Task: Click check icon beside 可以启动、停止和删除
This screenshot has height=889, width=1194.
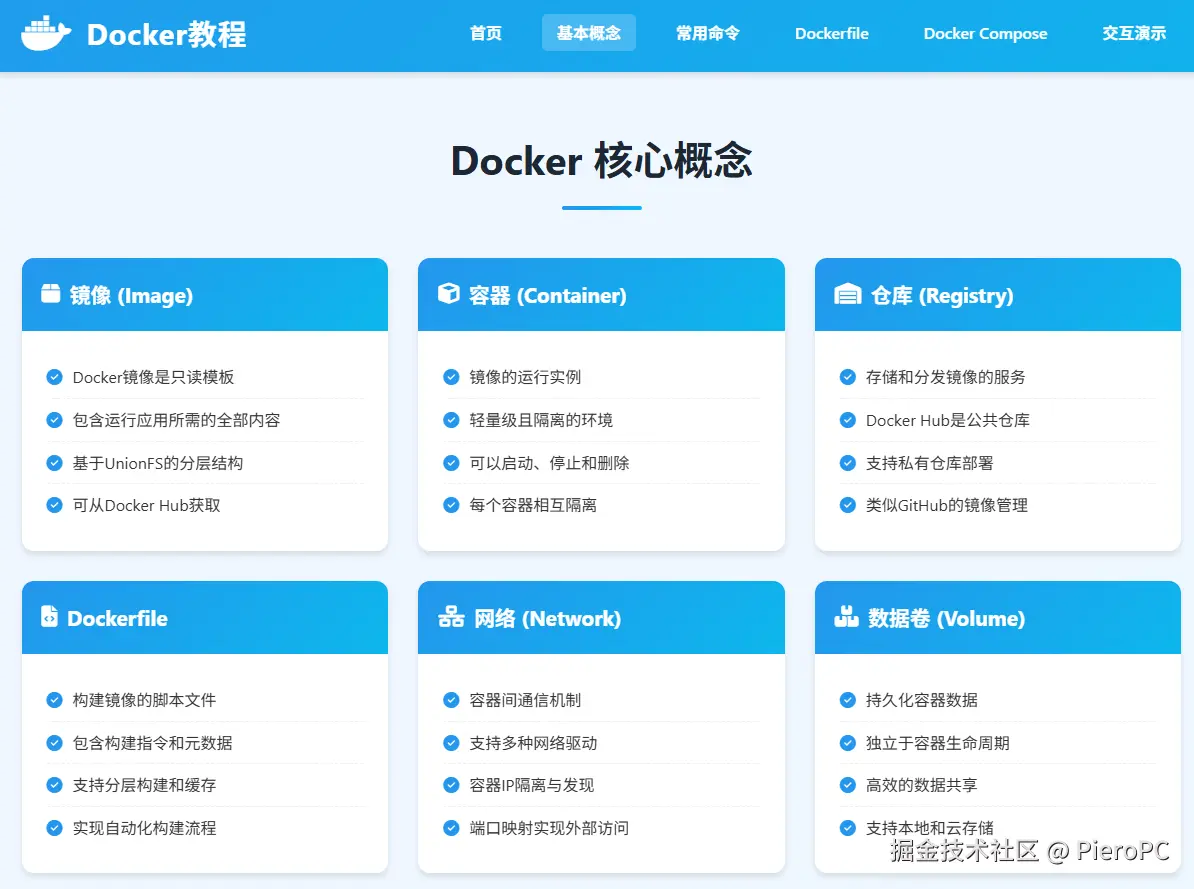Action: pyautogui.click(x=452, y=462)
